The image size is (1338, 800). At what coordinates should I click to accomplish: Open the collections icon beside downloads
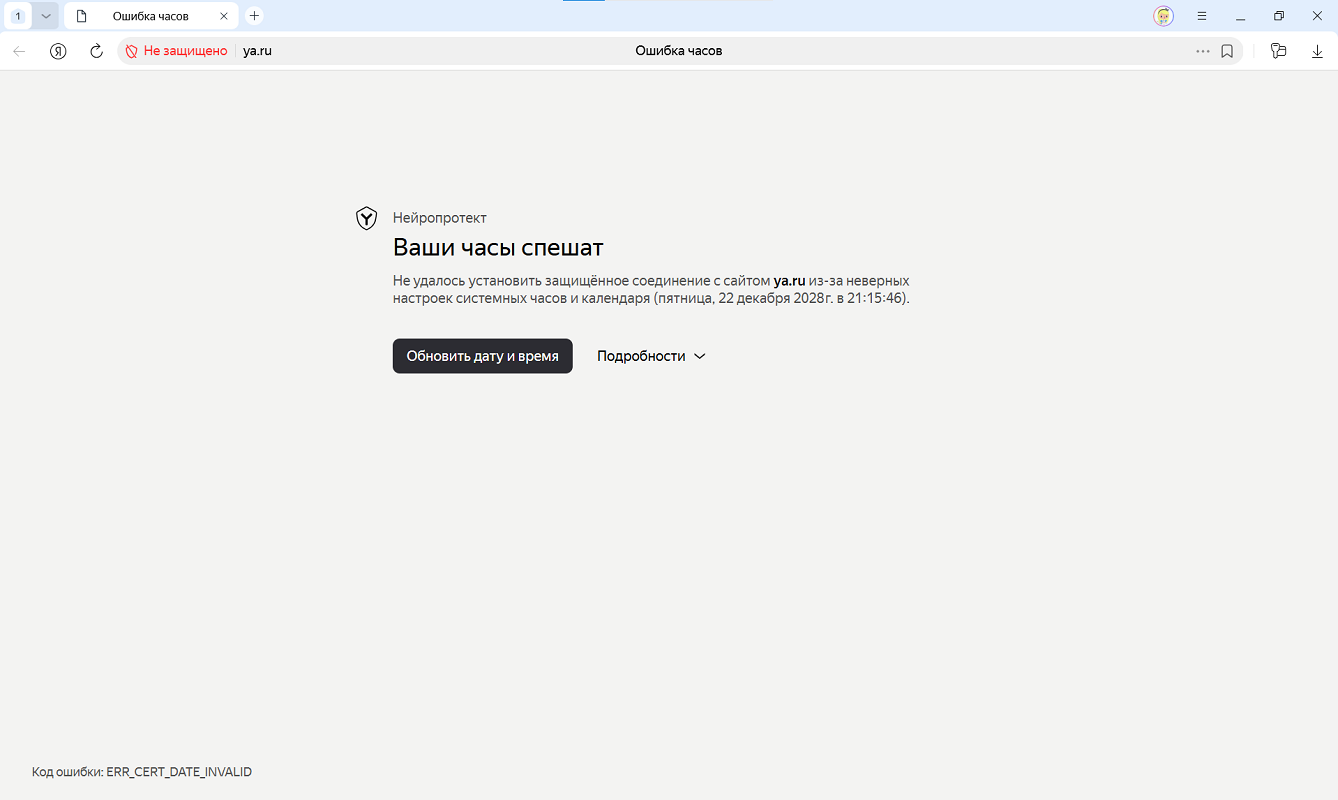1278,51
